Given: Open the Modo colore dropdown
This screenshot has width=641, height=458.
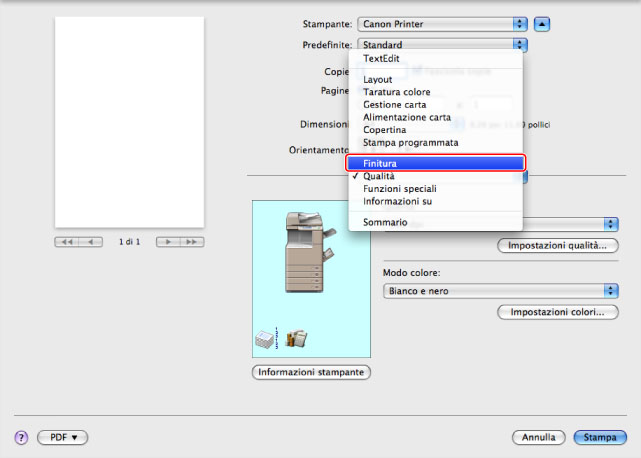Looking at the screenshot, I should [500, 291].
